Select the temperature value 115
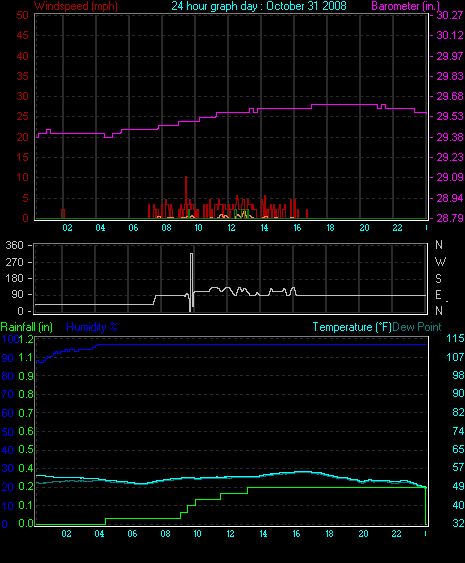Screen dimensions: 465x563 pos(455,339)
